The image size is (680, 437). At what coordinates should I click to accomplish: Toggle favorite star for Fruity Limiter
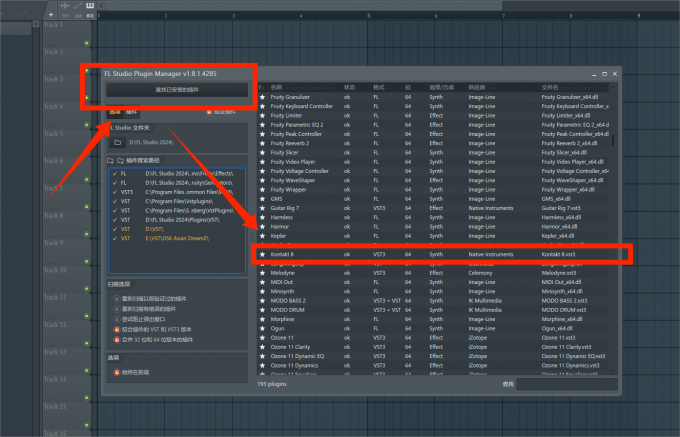pyautogui.click(x=262, y=116)
